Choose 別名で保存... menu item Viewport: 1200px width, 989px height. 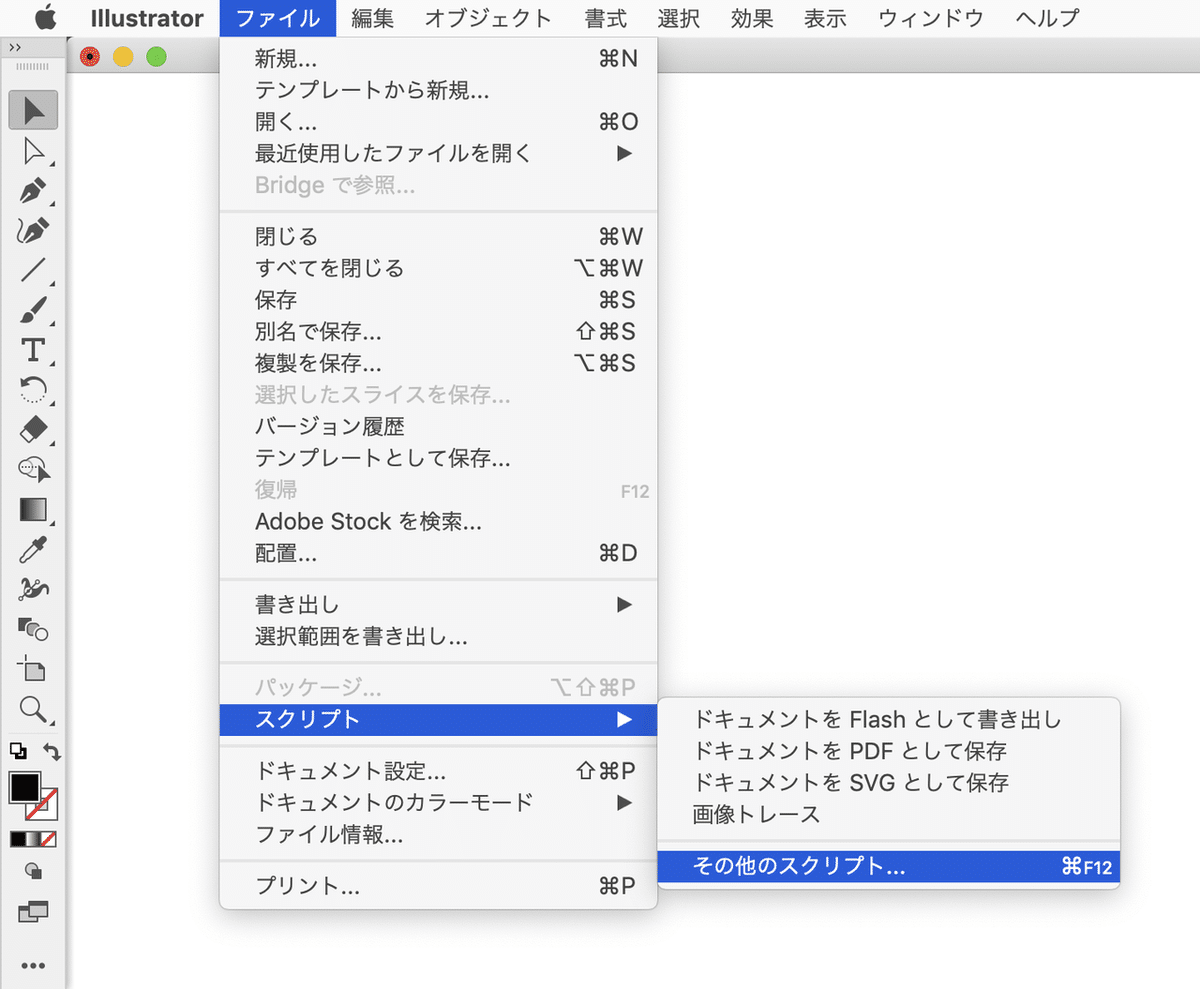(438, 331)
